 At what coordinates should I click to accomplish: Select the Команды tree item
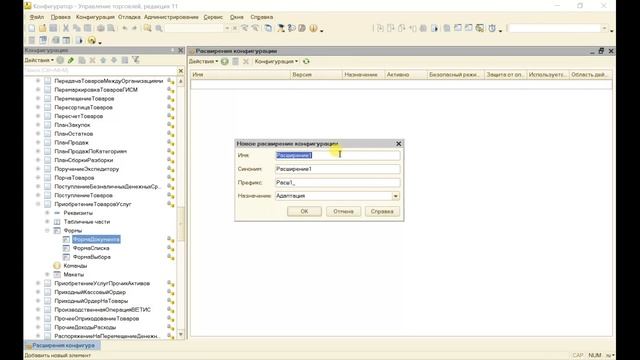[x=75, y=266]
